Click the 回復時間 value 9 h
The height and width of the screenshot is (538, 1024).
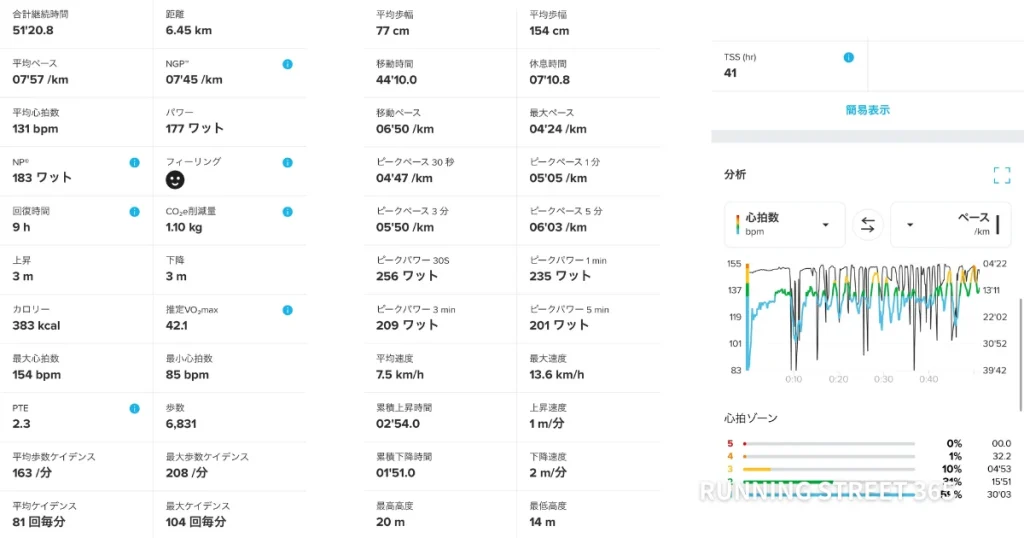(21, 227)
